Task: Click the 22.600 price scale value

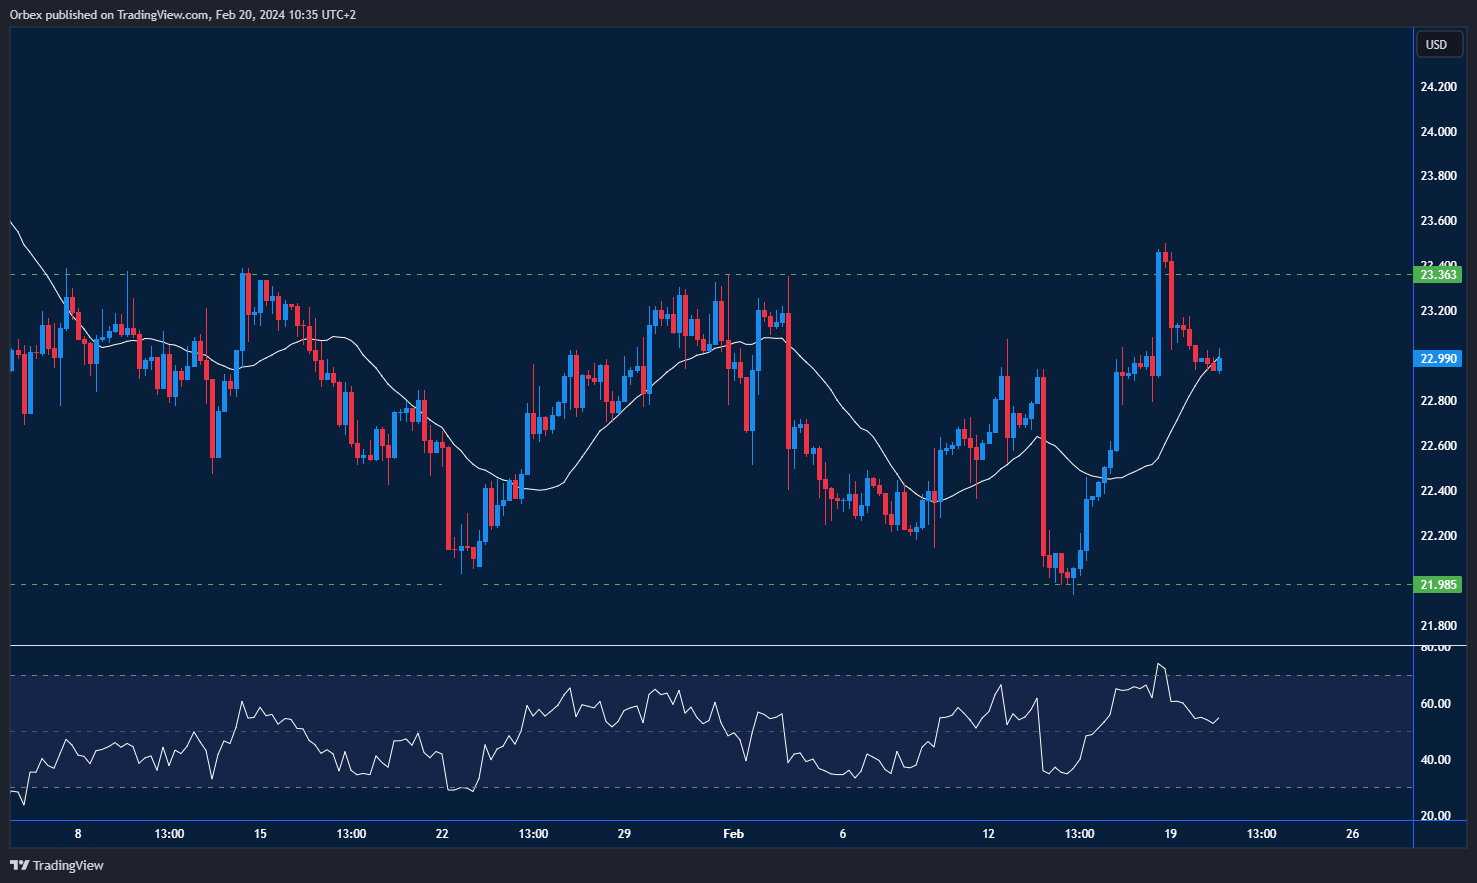Action: [1438, 446]
